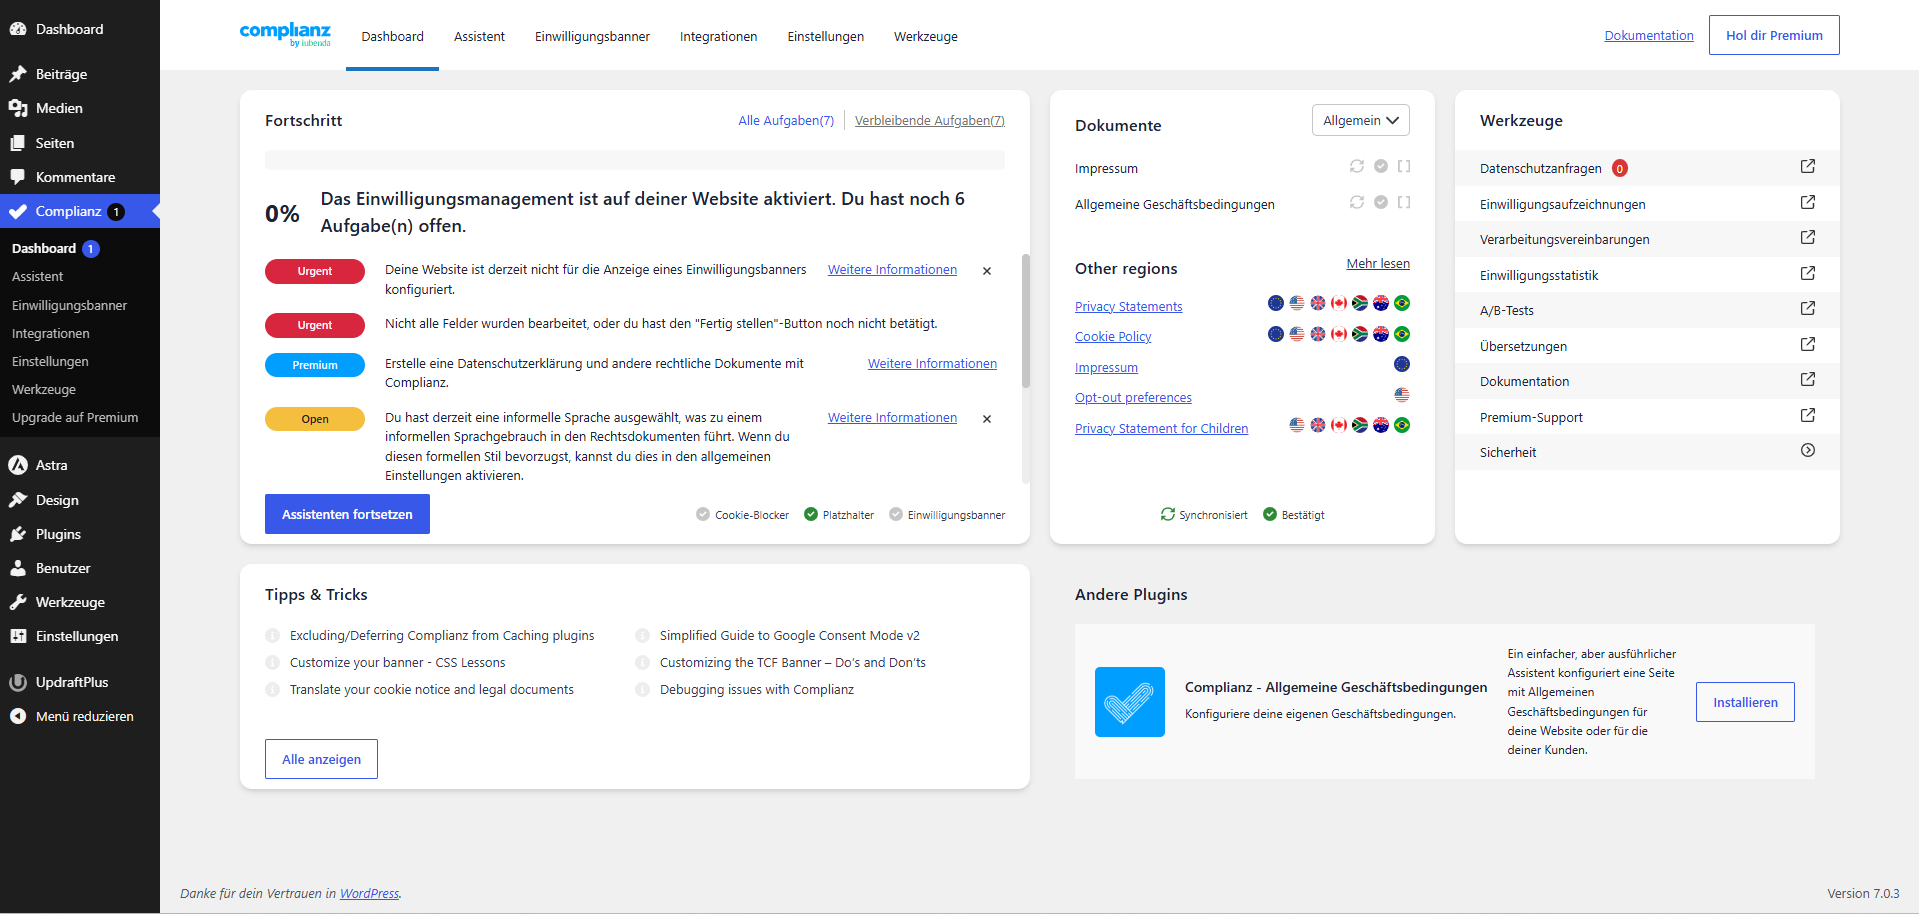The image size is (1919, 914).
Task: Click shortcode brackets icon for Impressum
Action: pyautogui.click(x=1404, y=166)
